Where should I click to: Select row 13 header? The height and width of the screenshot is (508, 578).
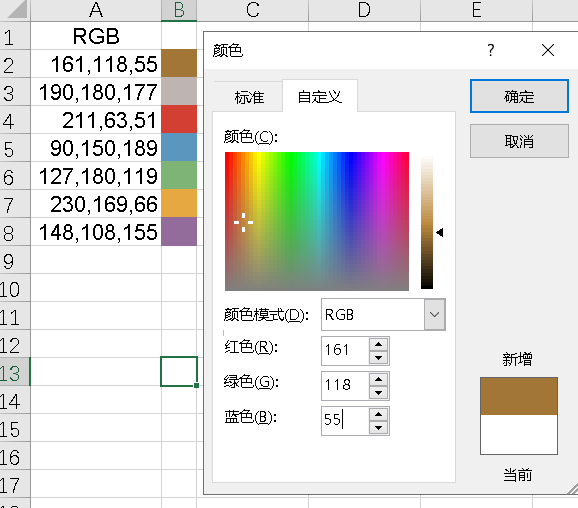tap(15, 372)
